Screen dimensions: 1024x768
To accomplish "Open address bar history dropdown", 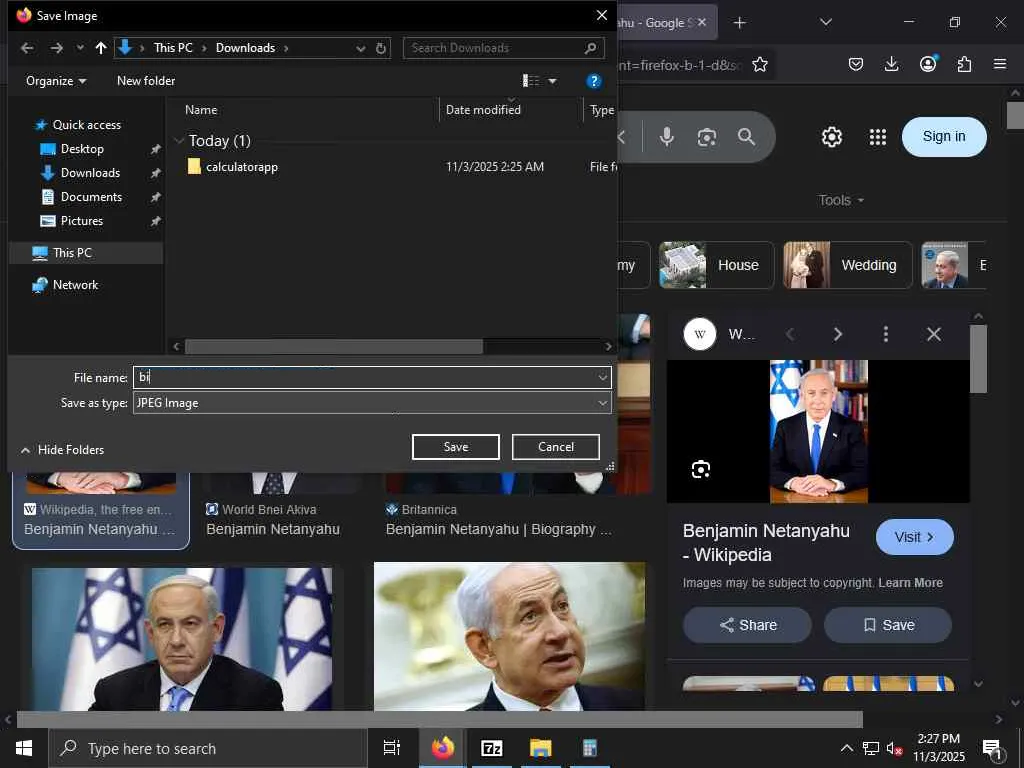I will 360,48.
